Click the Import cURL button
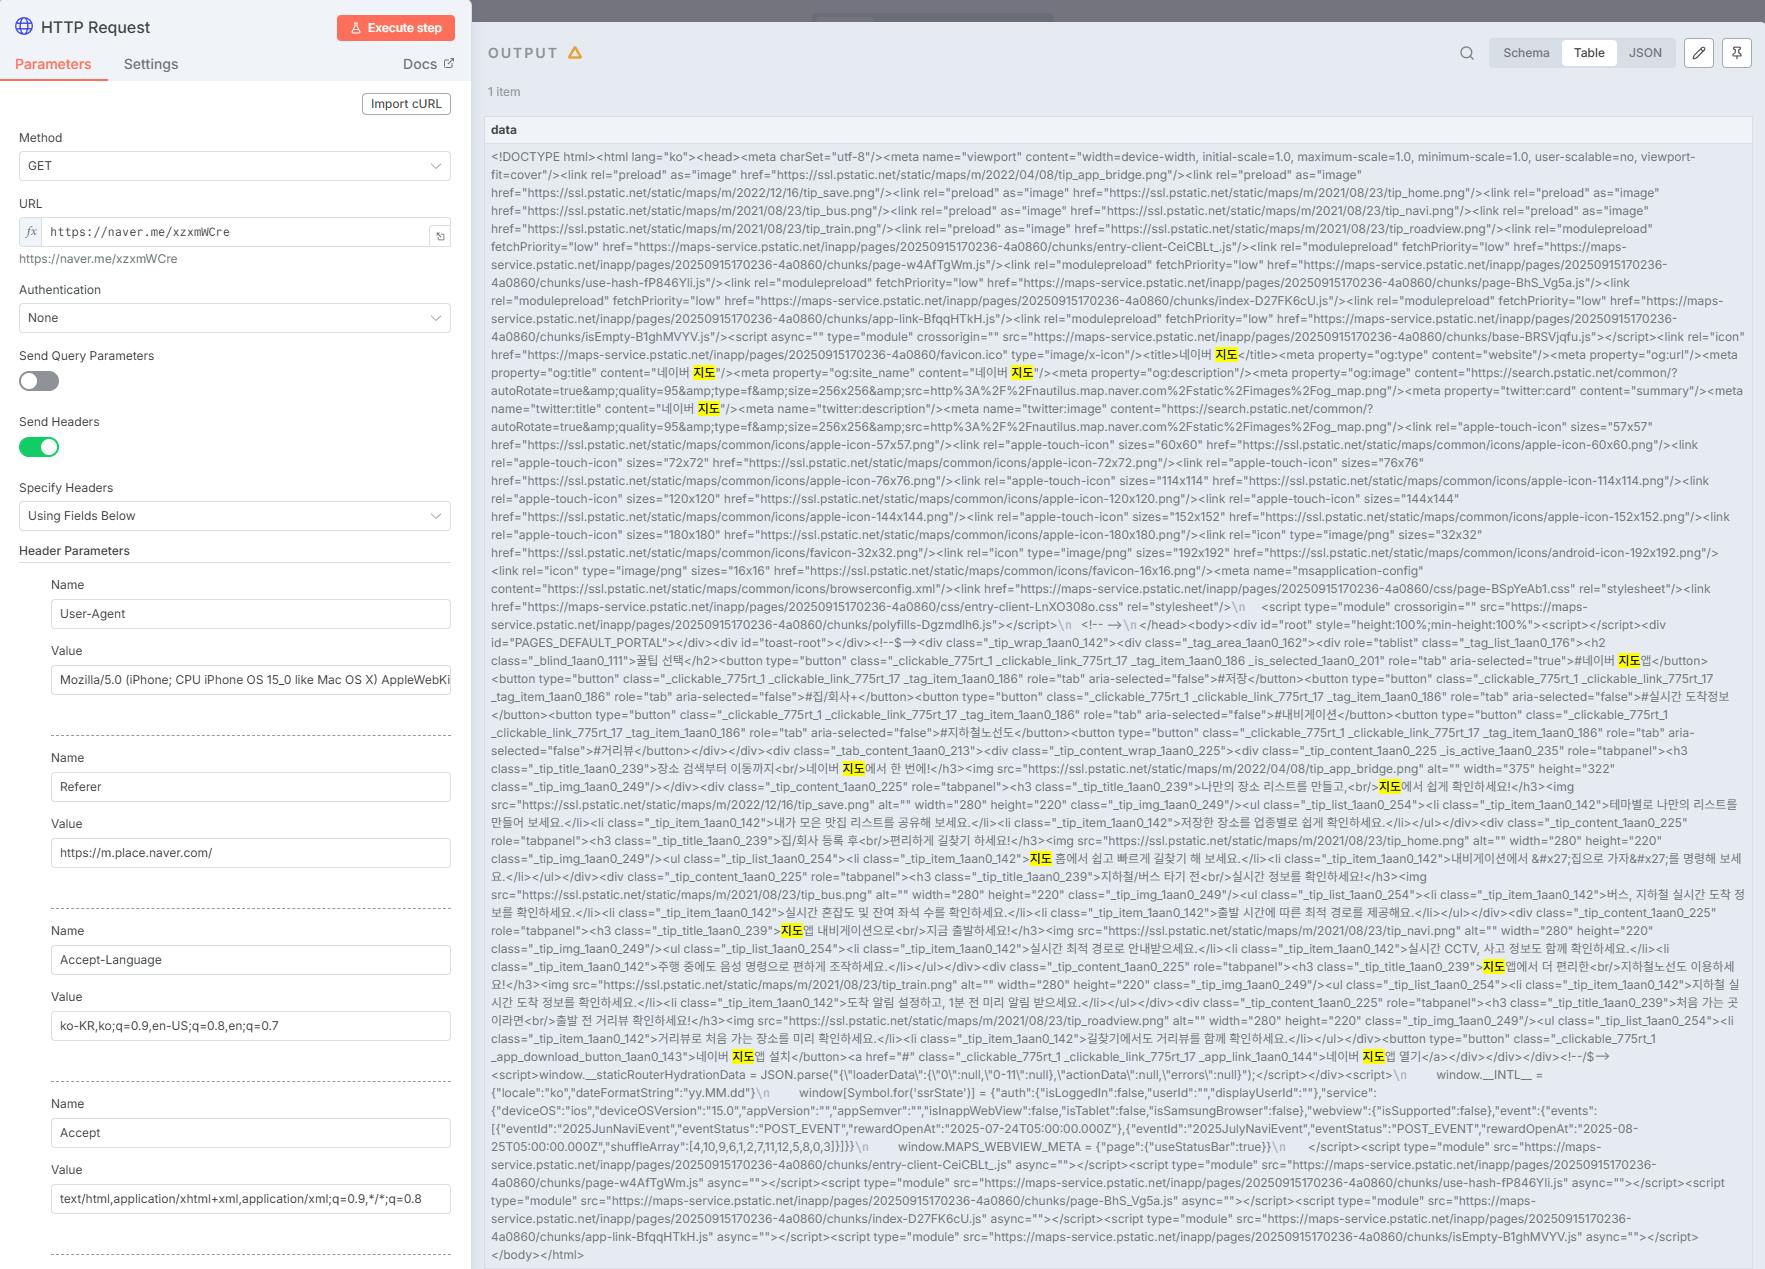The height and width of the screenshot is (1269, 1765). point(406,104)
